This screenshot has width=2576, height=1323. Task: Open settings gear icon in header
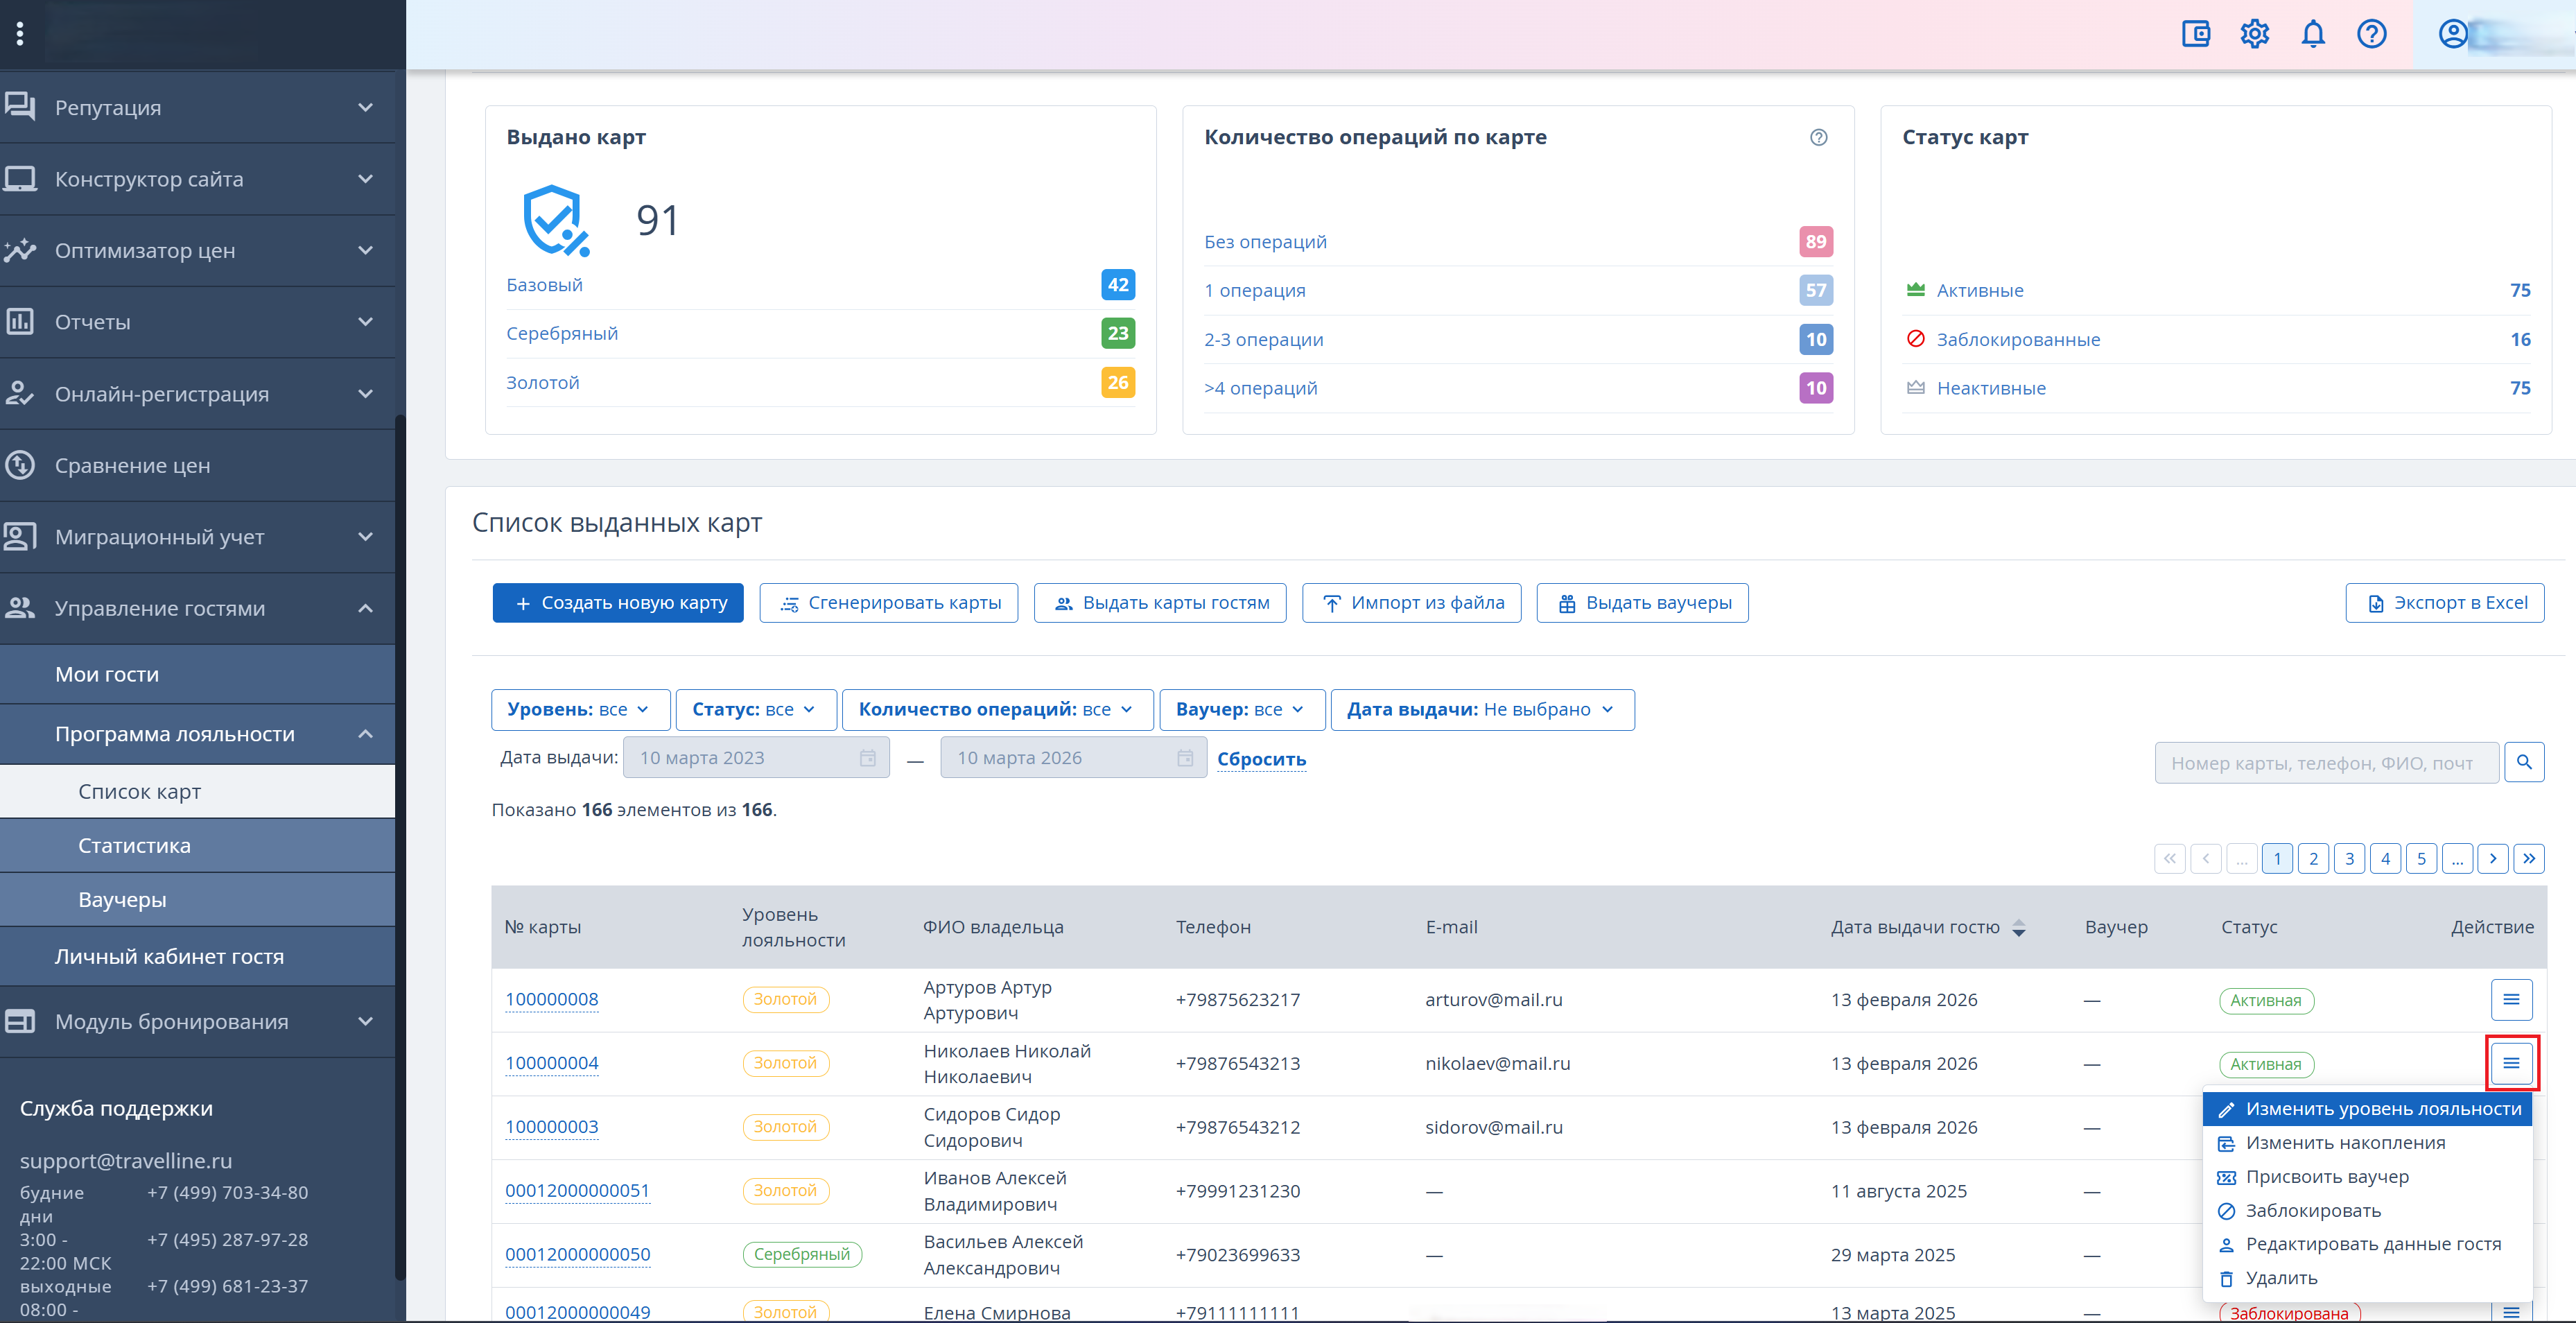[x=2254, y=34]
